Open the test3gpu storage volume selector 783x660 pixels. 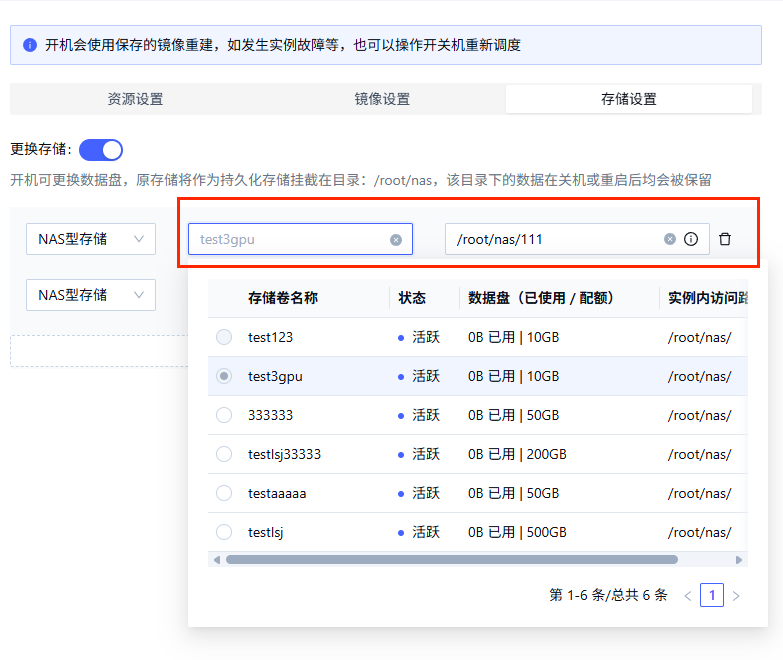(x=290, y=239)
